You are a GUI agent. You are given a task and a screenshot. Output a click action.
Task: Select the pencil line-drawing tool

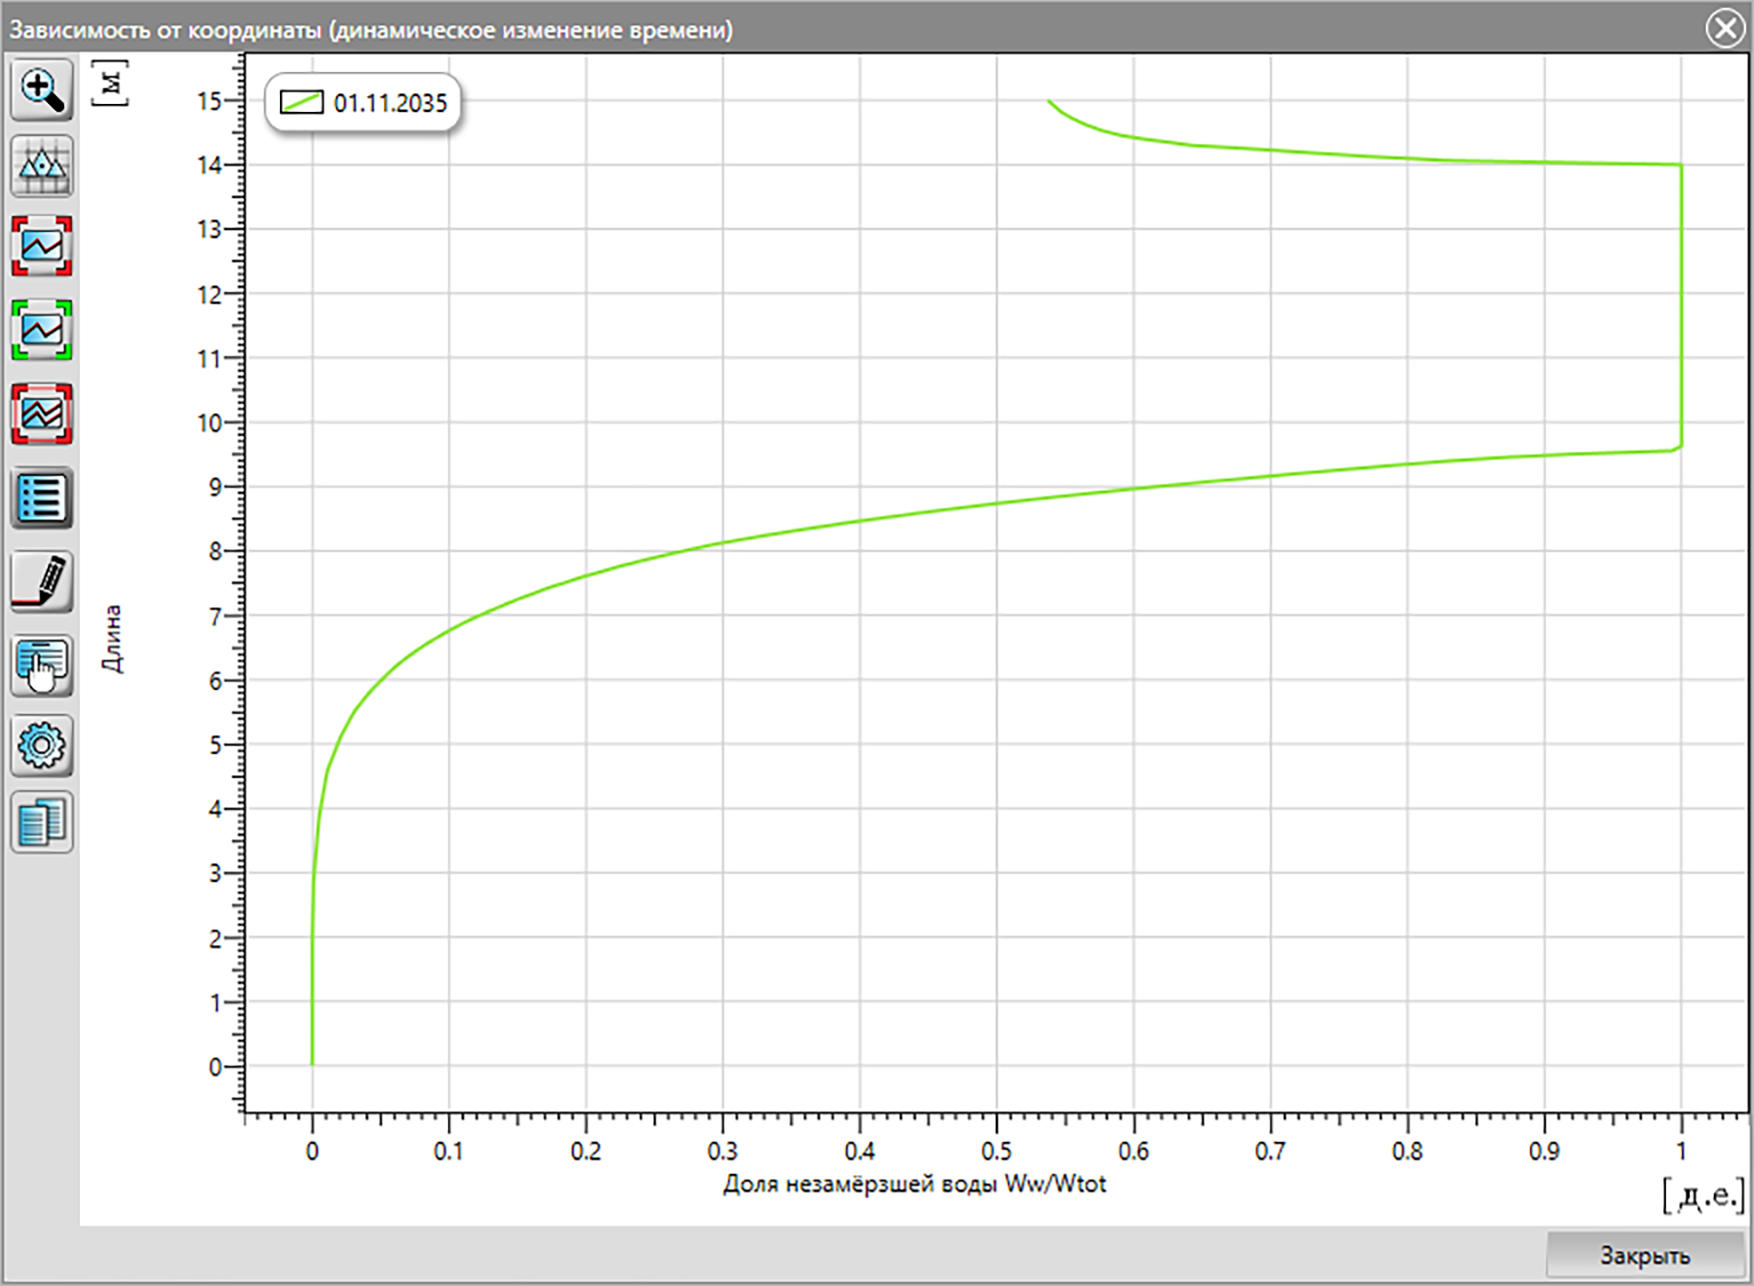pyautogui.click(x=41, y=581)
